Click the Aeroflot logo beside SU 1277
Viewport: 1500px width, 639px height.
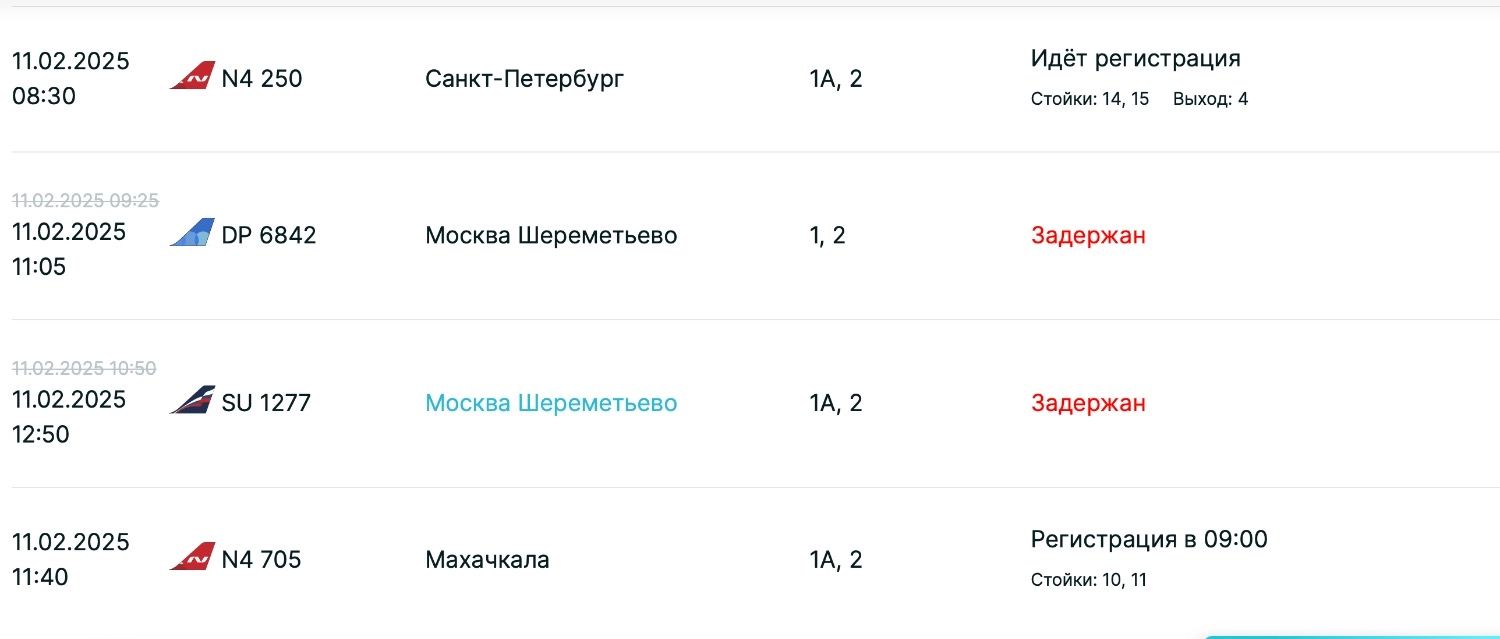pos(192,402)
